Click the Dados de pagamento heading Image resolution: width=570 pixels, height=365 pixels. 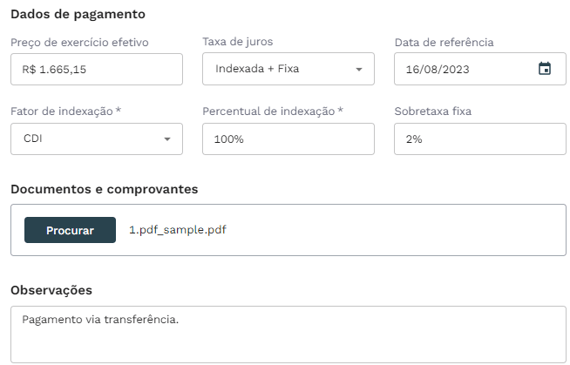click(x=78, y=14)
